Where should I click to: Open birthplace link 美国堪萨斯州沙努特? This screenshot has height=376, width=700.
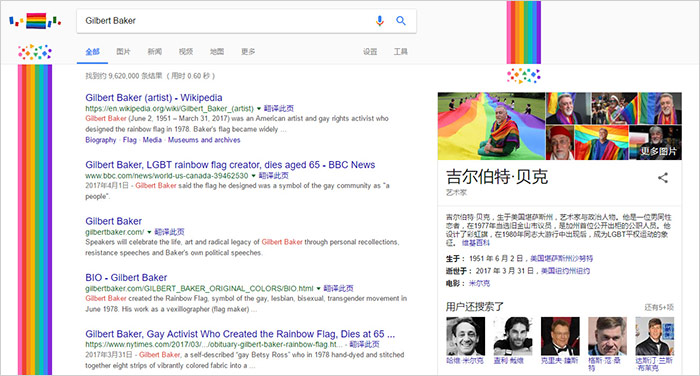tap(562, 259)
